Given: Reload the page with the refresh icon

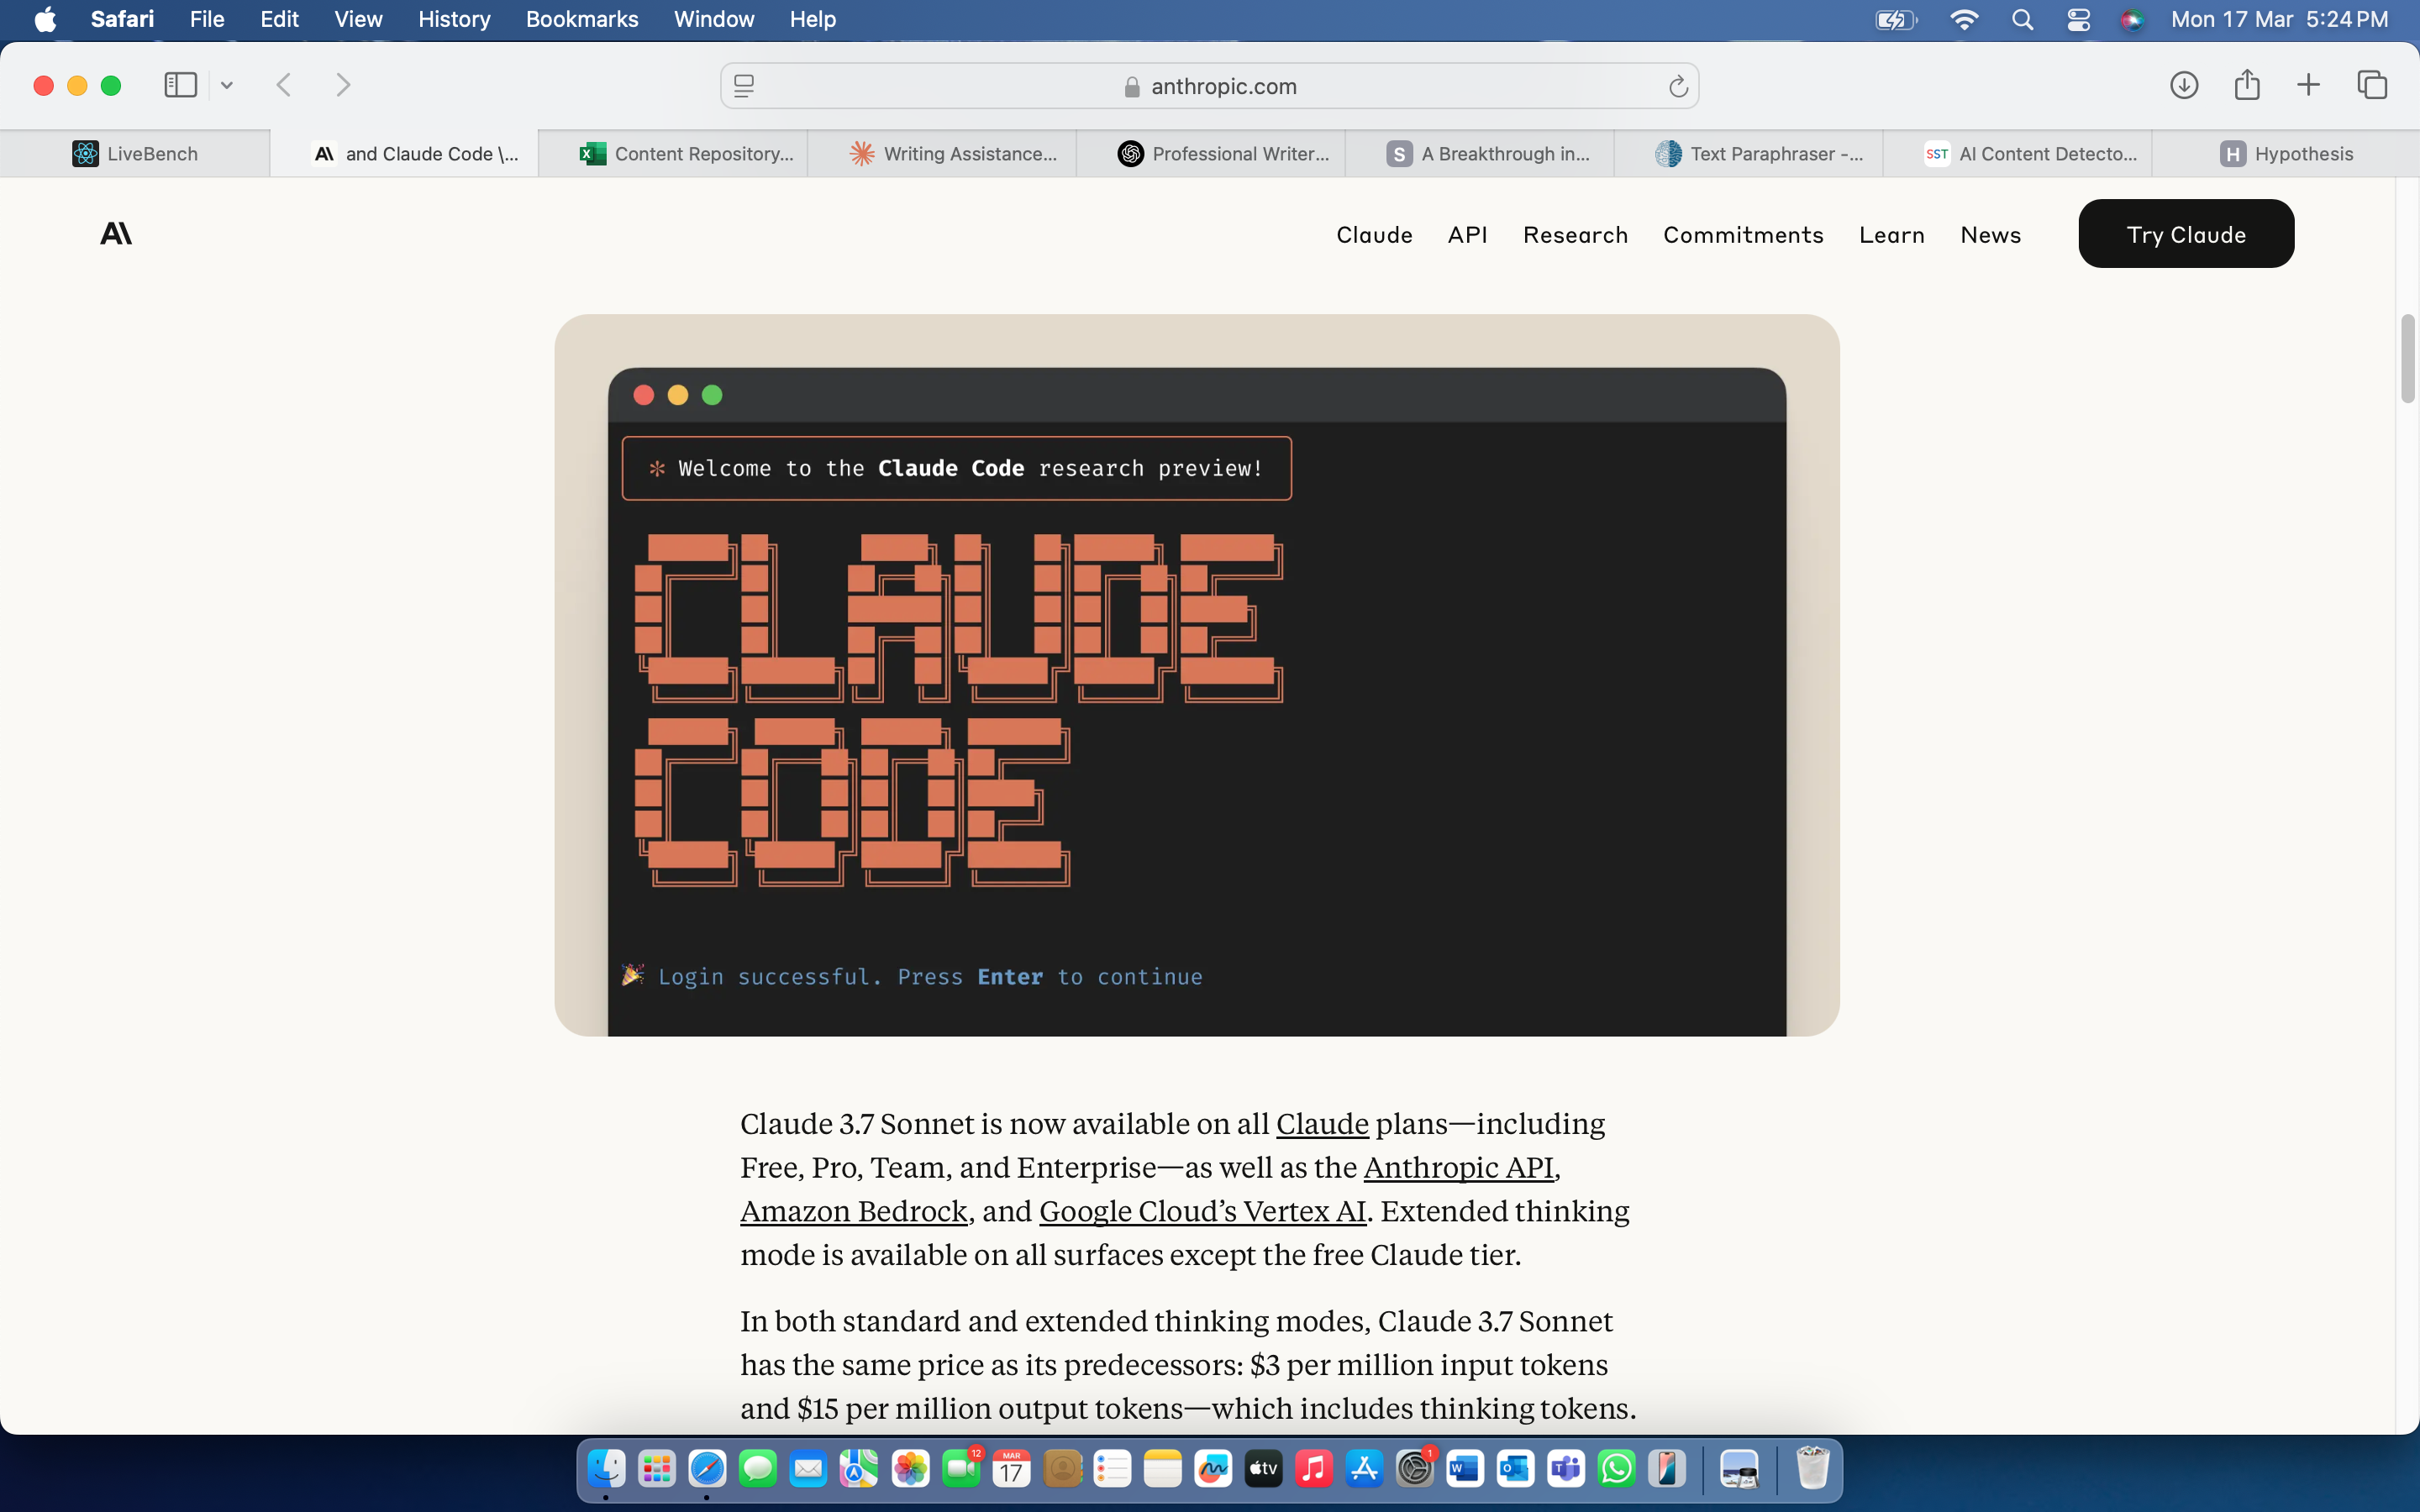Looking at the screenshot, I should [x=1678, y=87].
